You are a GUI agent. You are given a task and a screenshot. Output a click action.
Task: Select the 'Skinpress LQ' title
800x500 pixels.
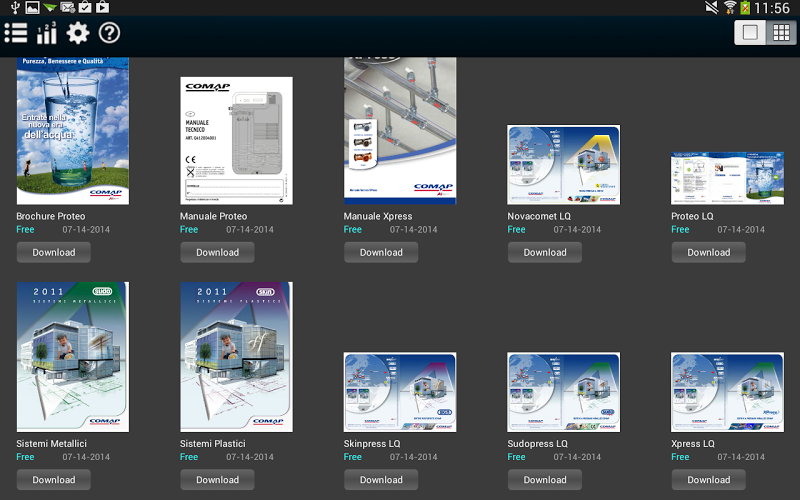tap(372, 444)
